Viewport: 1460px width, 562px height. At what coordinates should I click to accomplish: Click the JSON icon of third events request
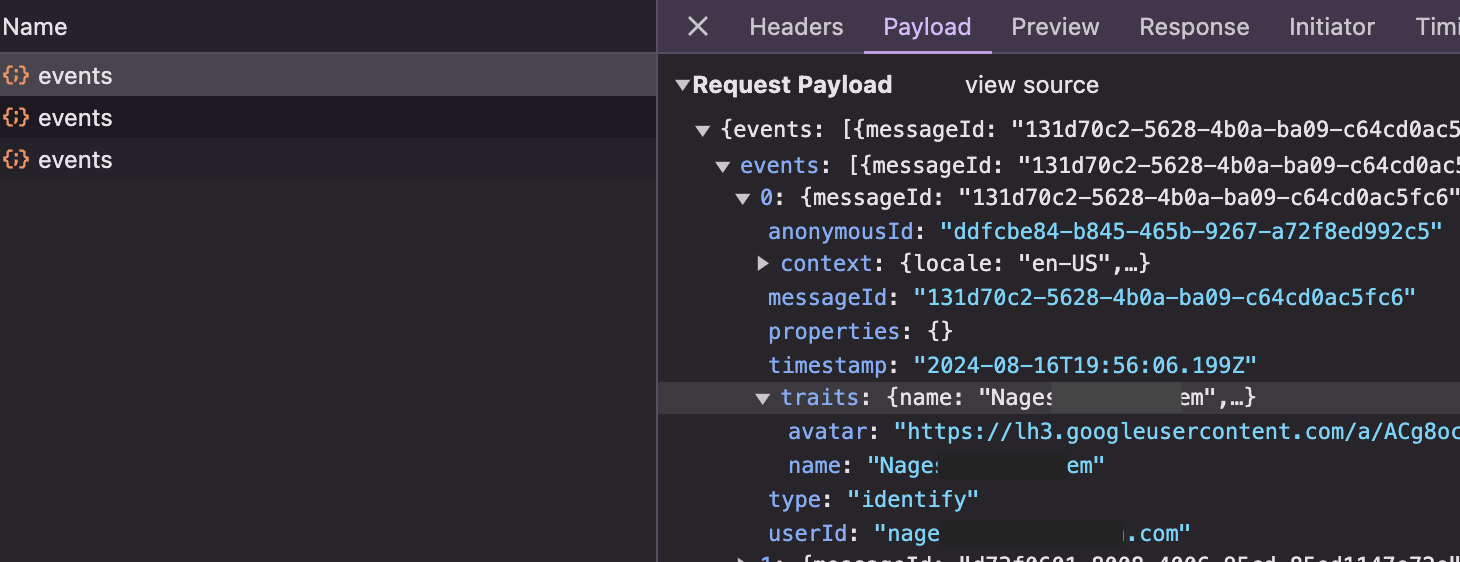point(16,160)
